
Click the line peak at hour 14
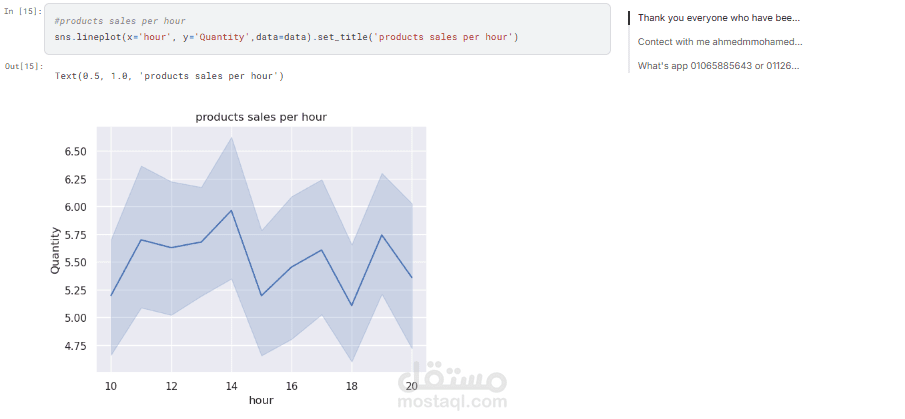[x=231, y=210]
